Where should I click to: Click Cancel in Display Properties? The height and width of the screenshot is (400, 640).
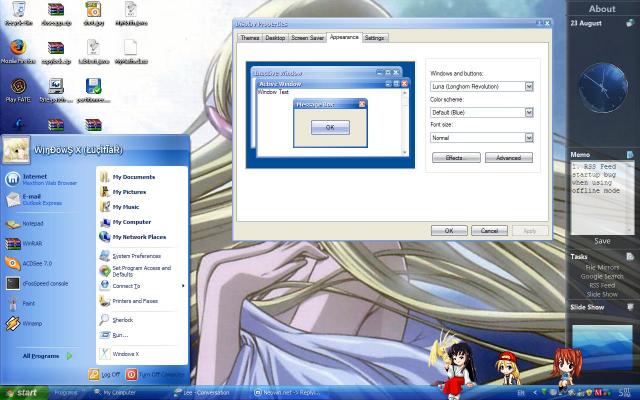pos(489,231)
